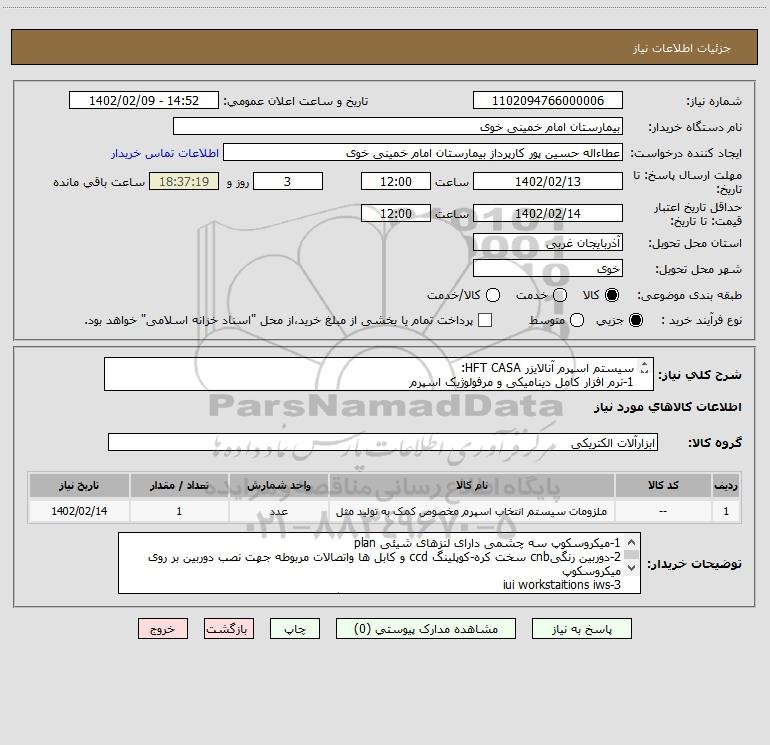Click the delivery province field آذربایجان غربی
Viewport: 770px width, 745px height.
pyautogui.click(x=548, y=243)
